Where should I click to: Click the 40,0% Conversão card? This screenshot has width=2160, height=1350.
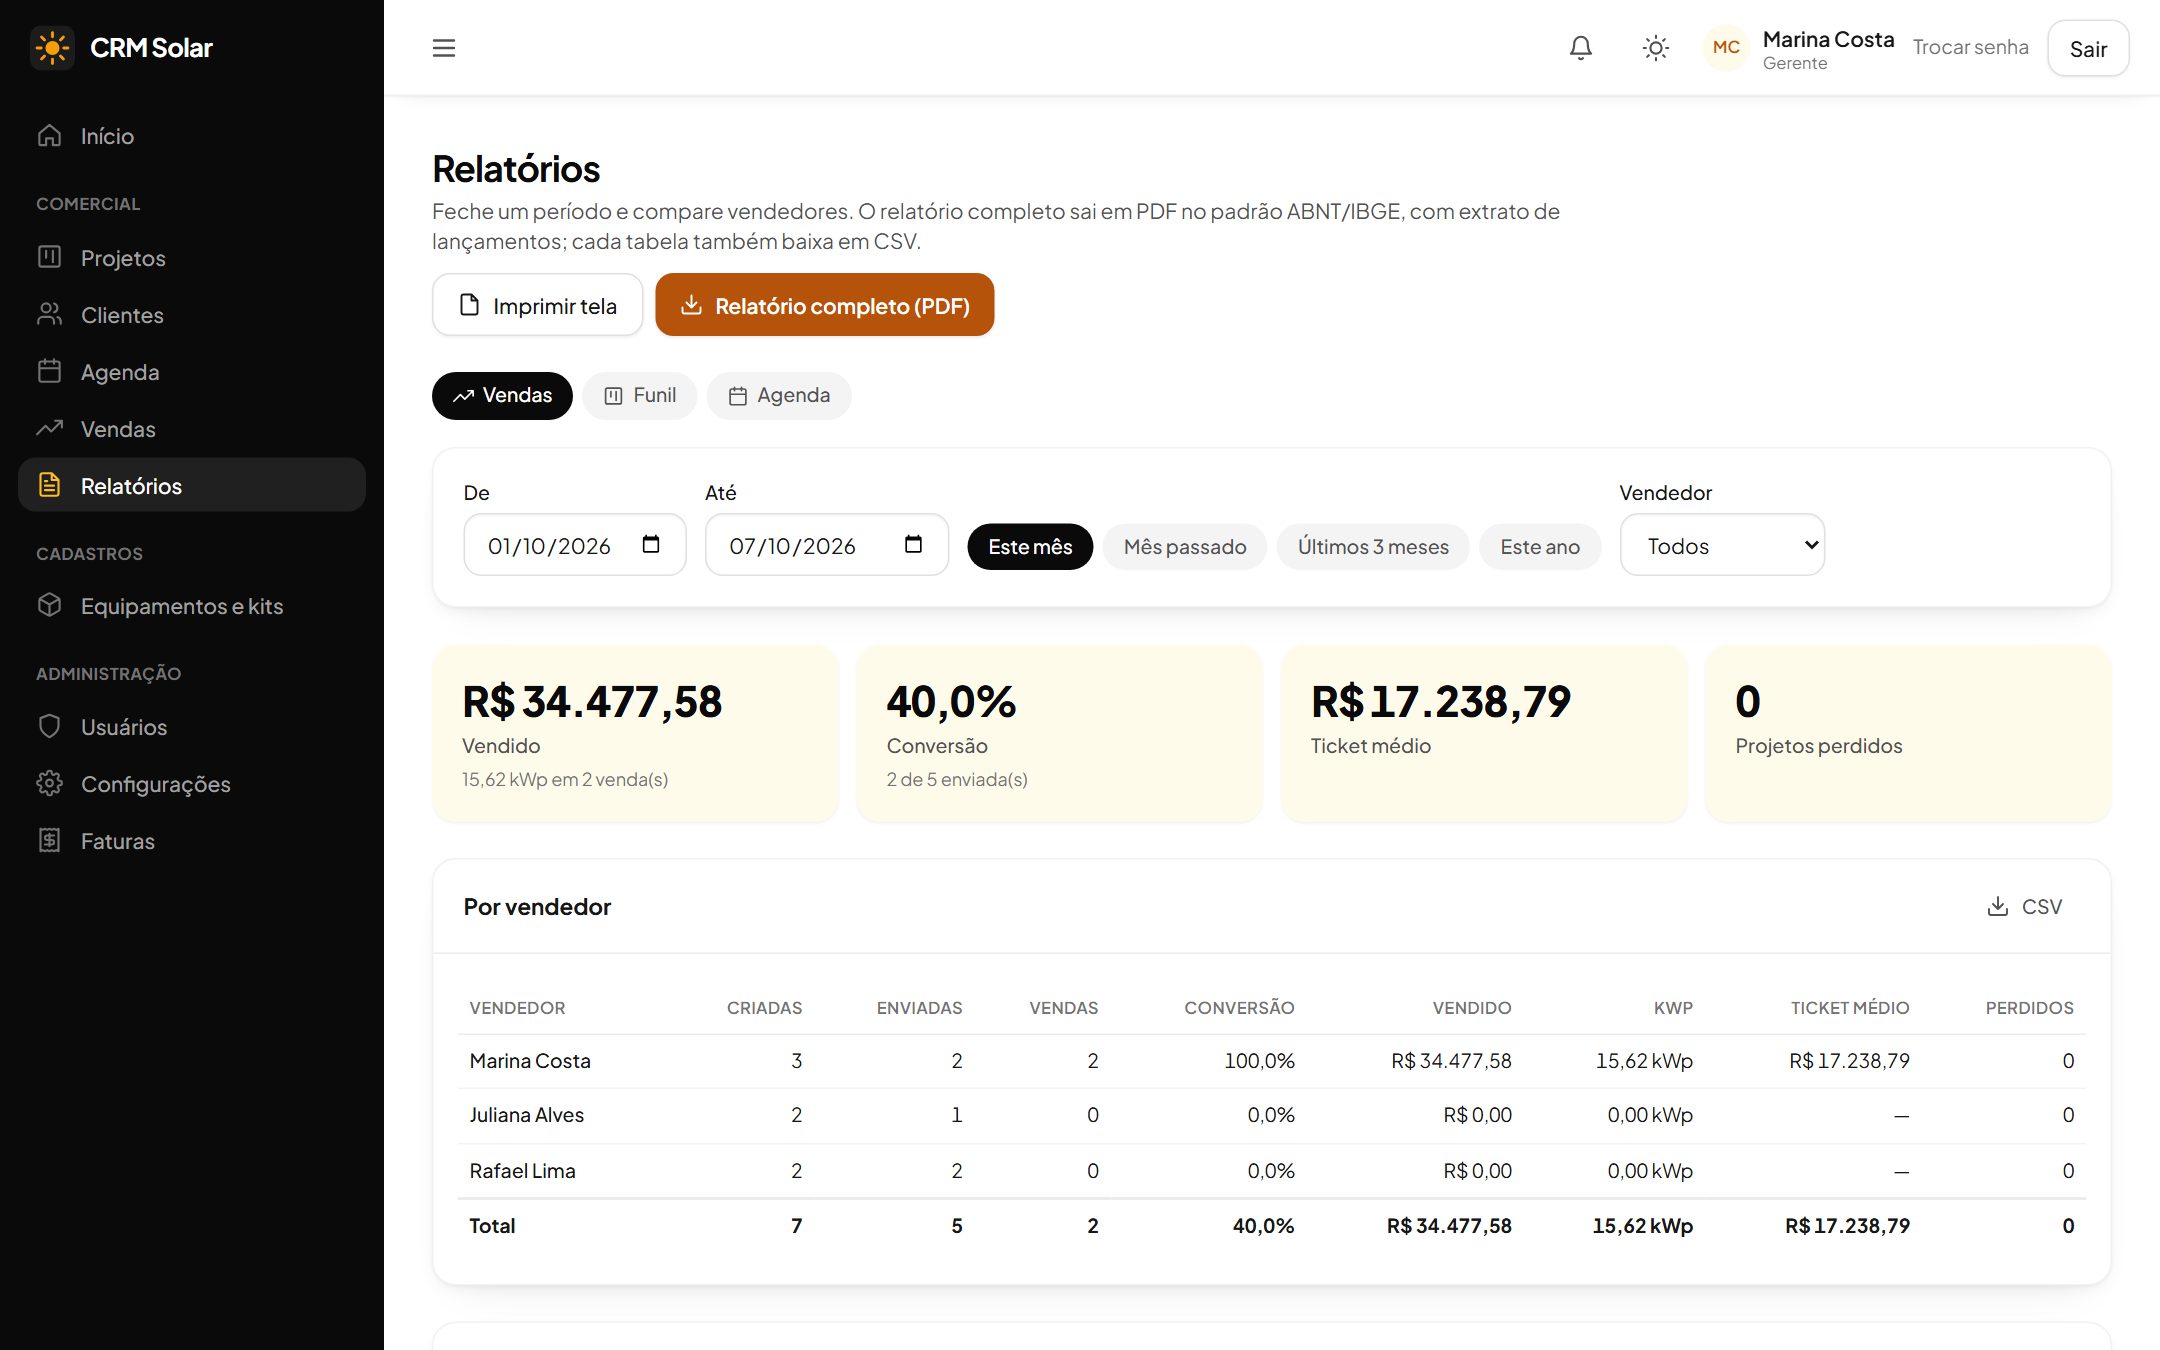(x=1059, y=733)
